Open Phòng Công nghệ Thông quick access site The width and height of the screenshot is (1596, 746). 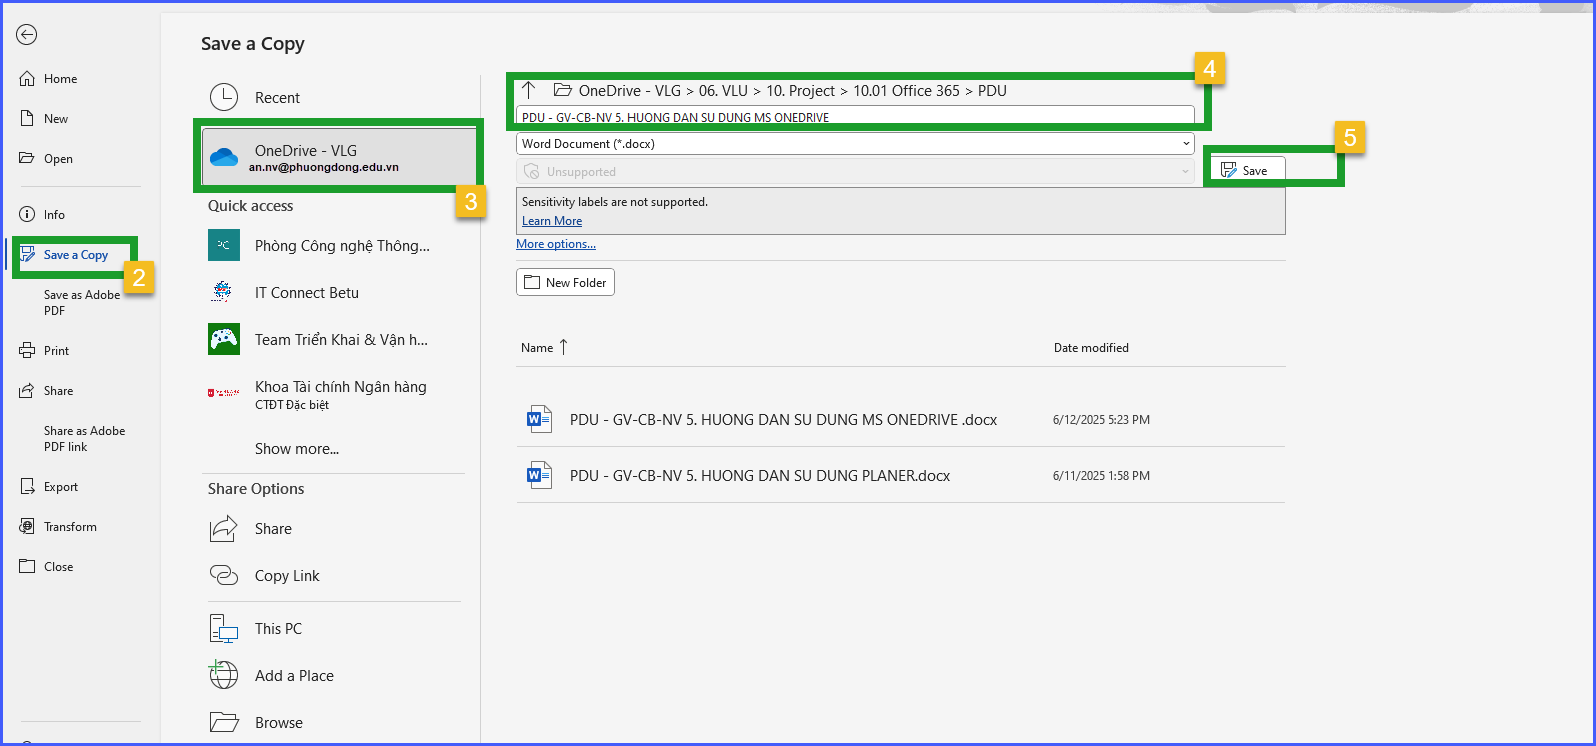pos(340,246)
